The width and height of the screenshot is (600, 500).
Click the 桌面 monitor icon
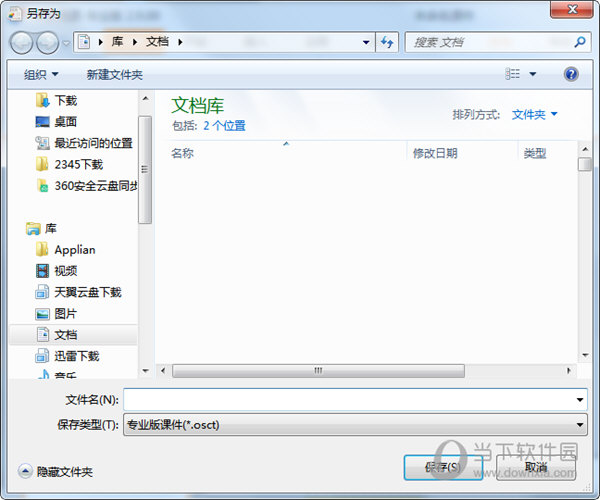pos(42,122)
